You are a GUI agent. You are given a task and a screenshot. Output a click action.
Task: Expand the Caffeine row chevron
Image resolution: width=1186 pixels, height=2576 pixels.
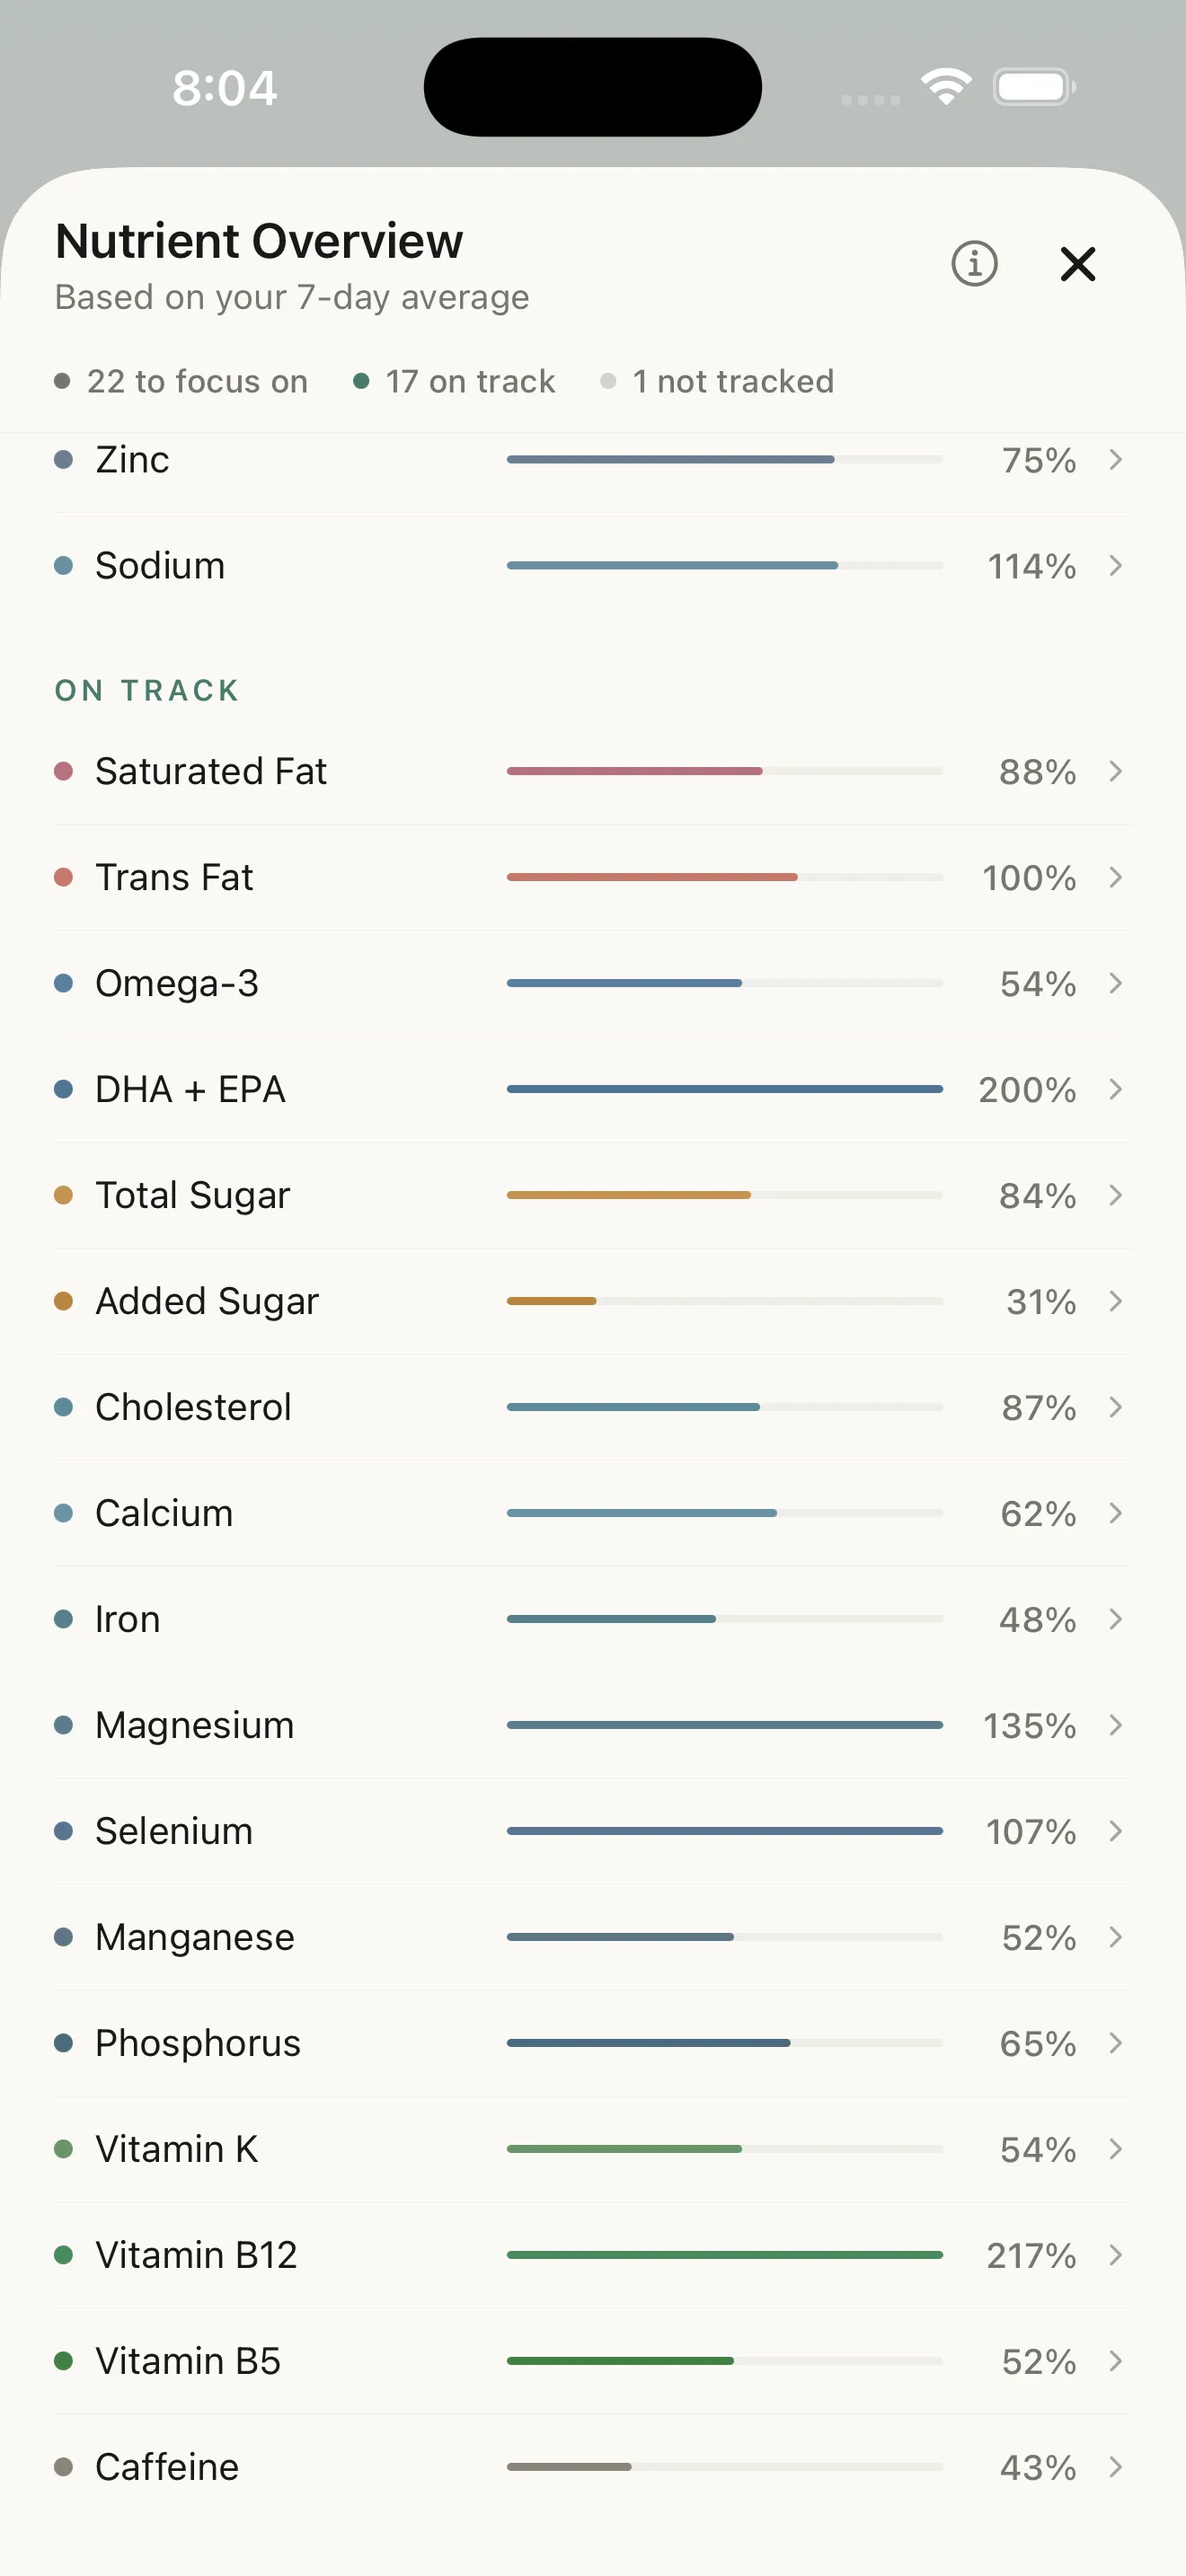[x=1117, y=2466]
